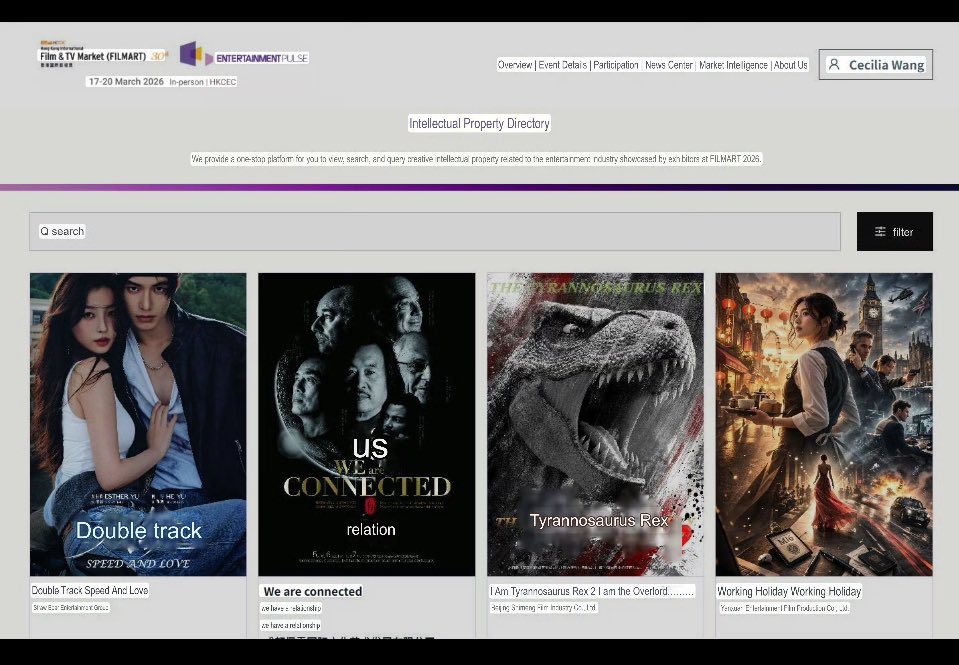Select the 17-20 March 2026 date text
959x665 pixels.
tap(126, 81)
